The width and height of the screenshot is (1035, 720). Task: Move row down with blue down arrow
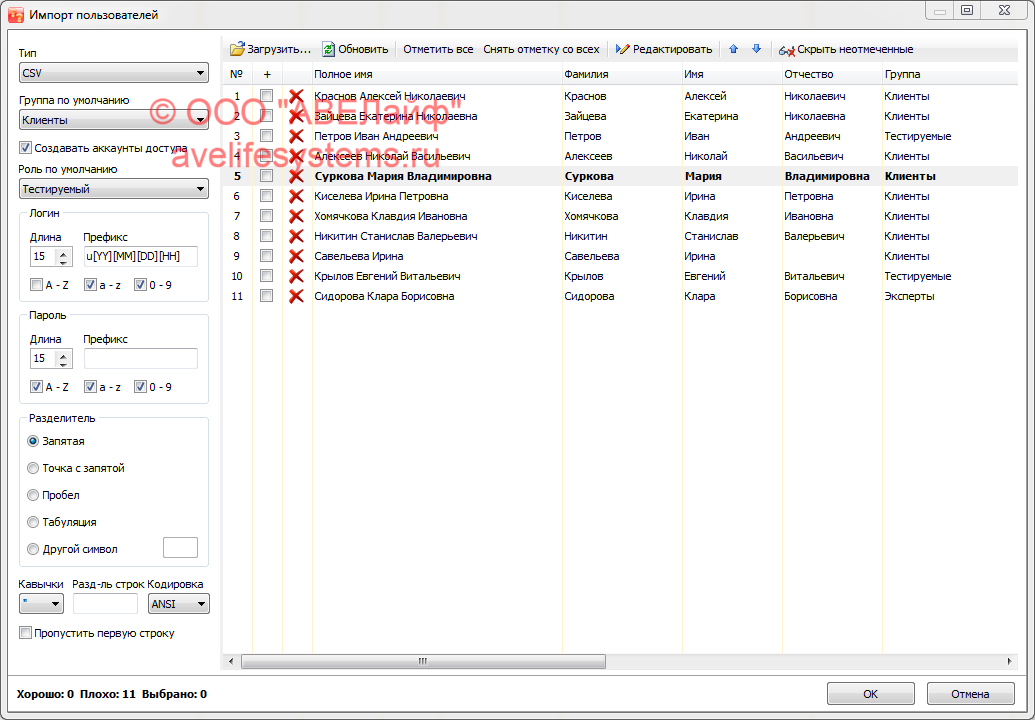click(756, 49)
